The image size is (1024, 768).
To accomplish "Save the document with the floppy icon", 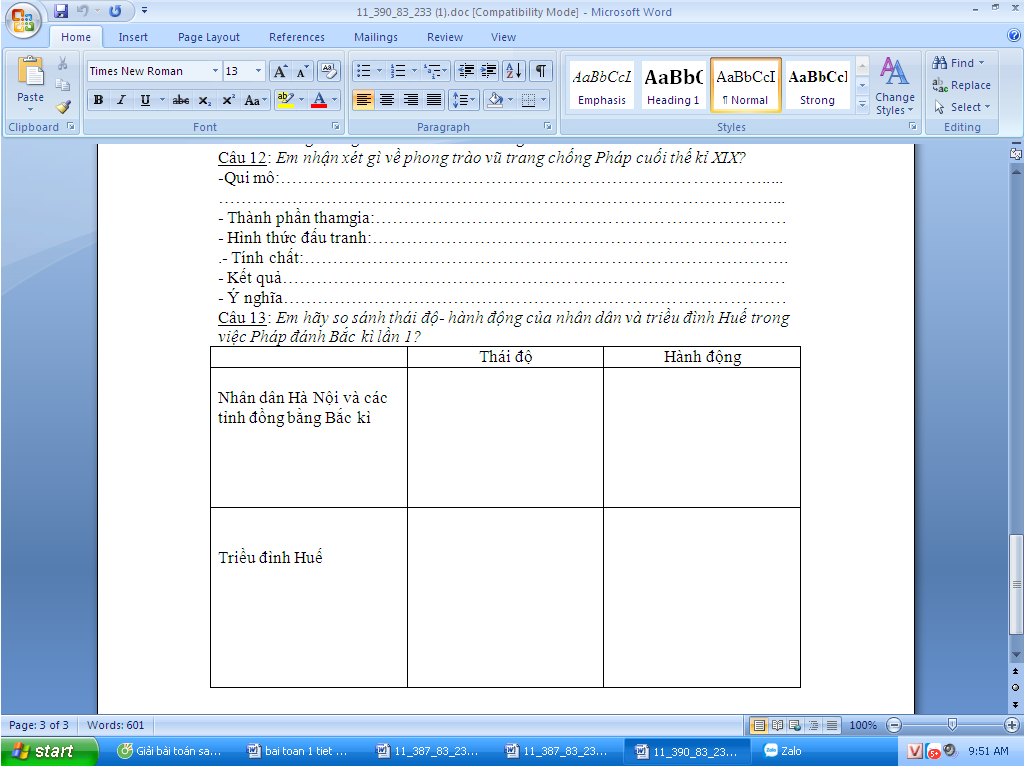I will point(61,11).
